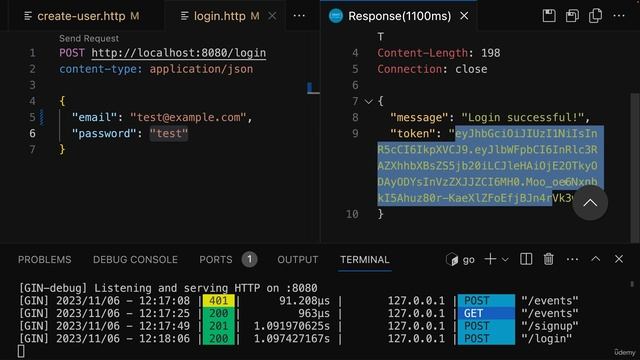Click the Connection: close response header

[432, 69]
